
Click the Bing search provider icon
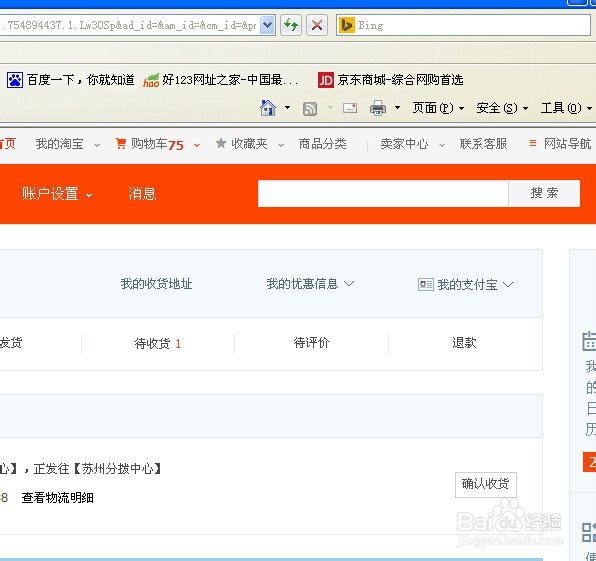pos(346,25)
